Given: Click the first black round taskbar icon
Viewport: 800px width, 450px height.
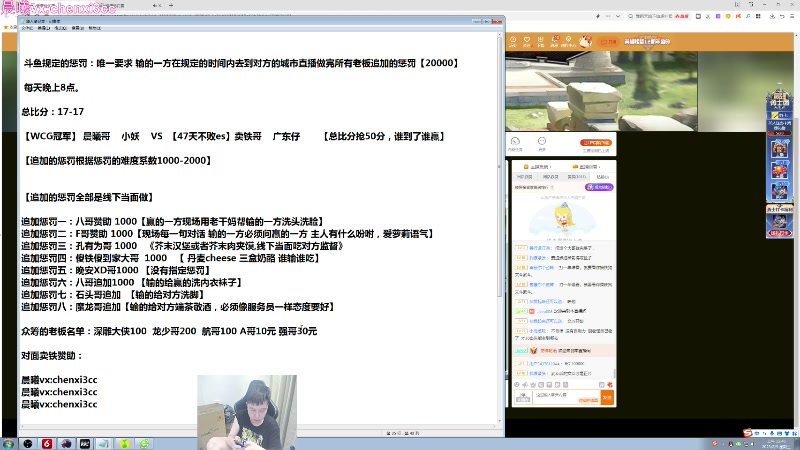Looking at the screenshot, I should click(x=28, y=443).
